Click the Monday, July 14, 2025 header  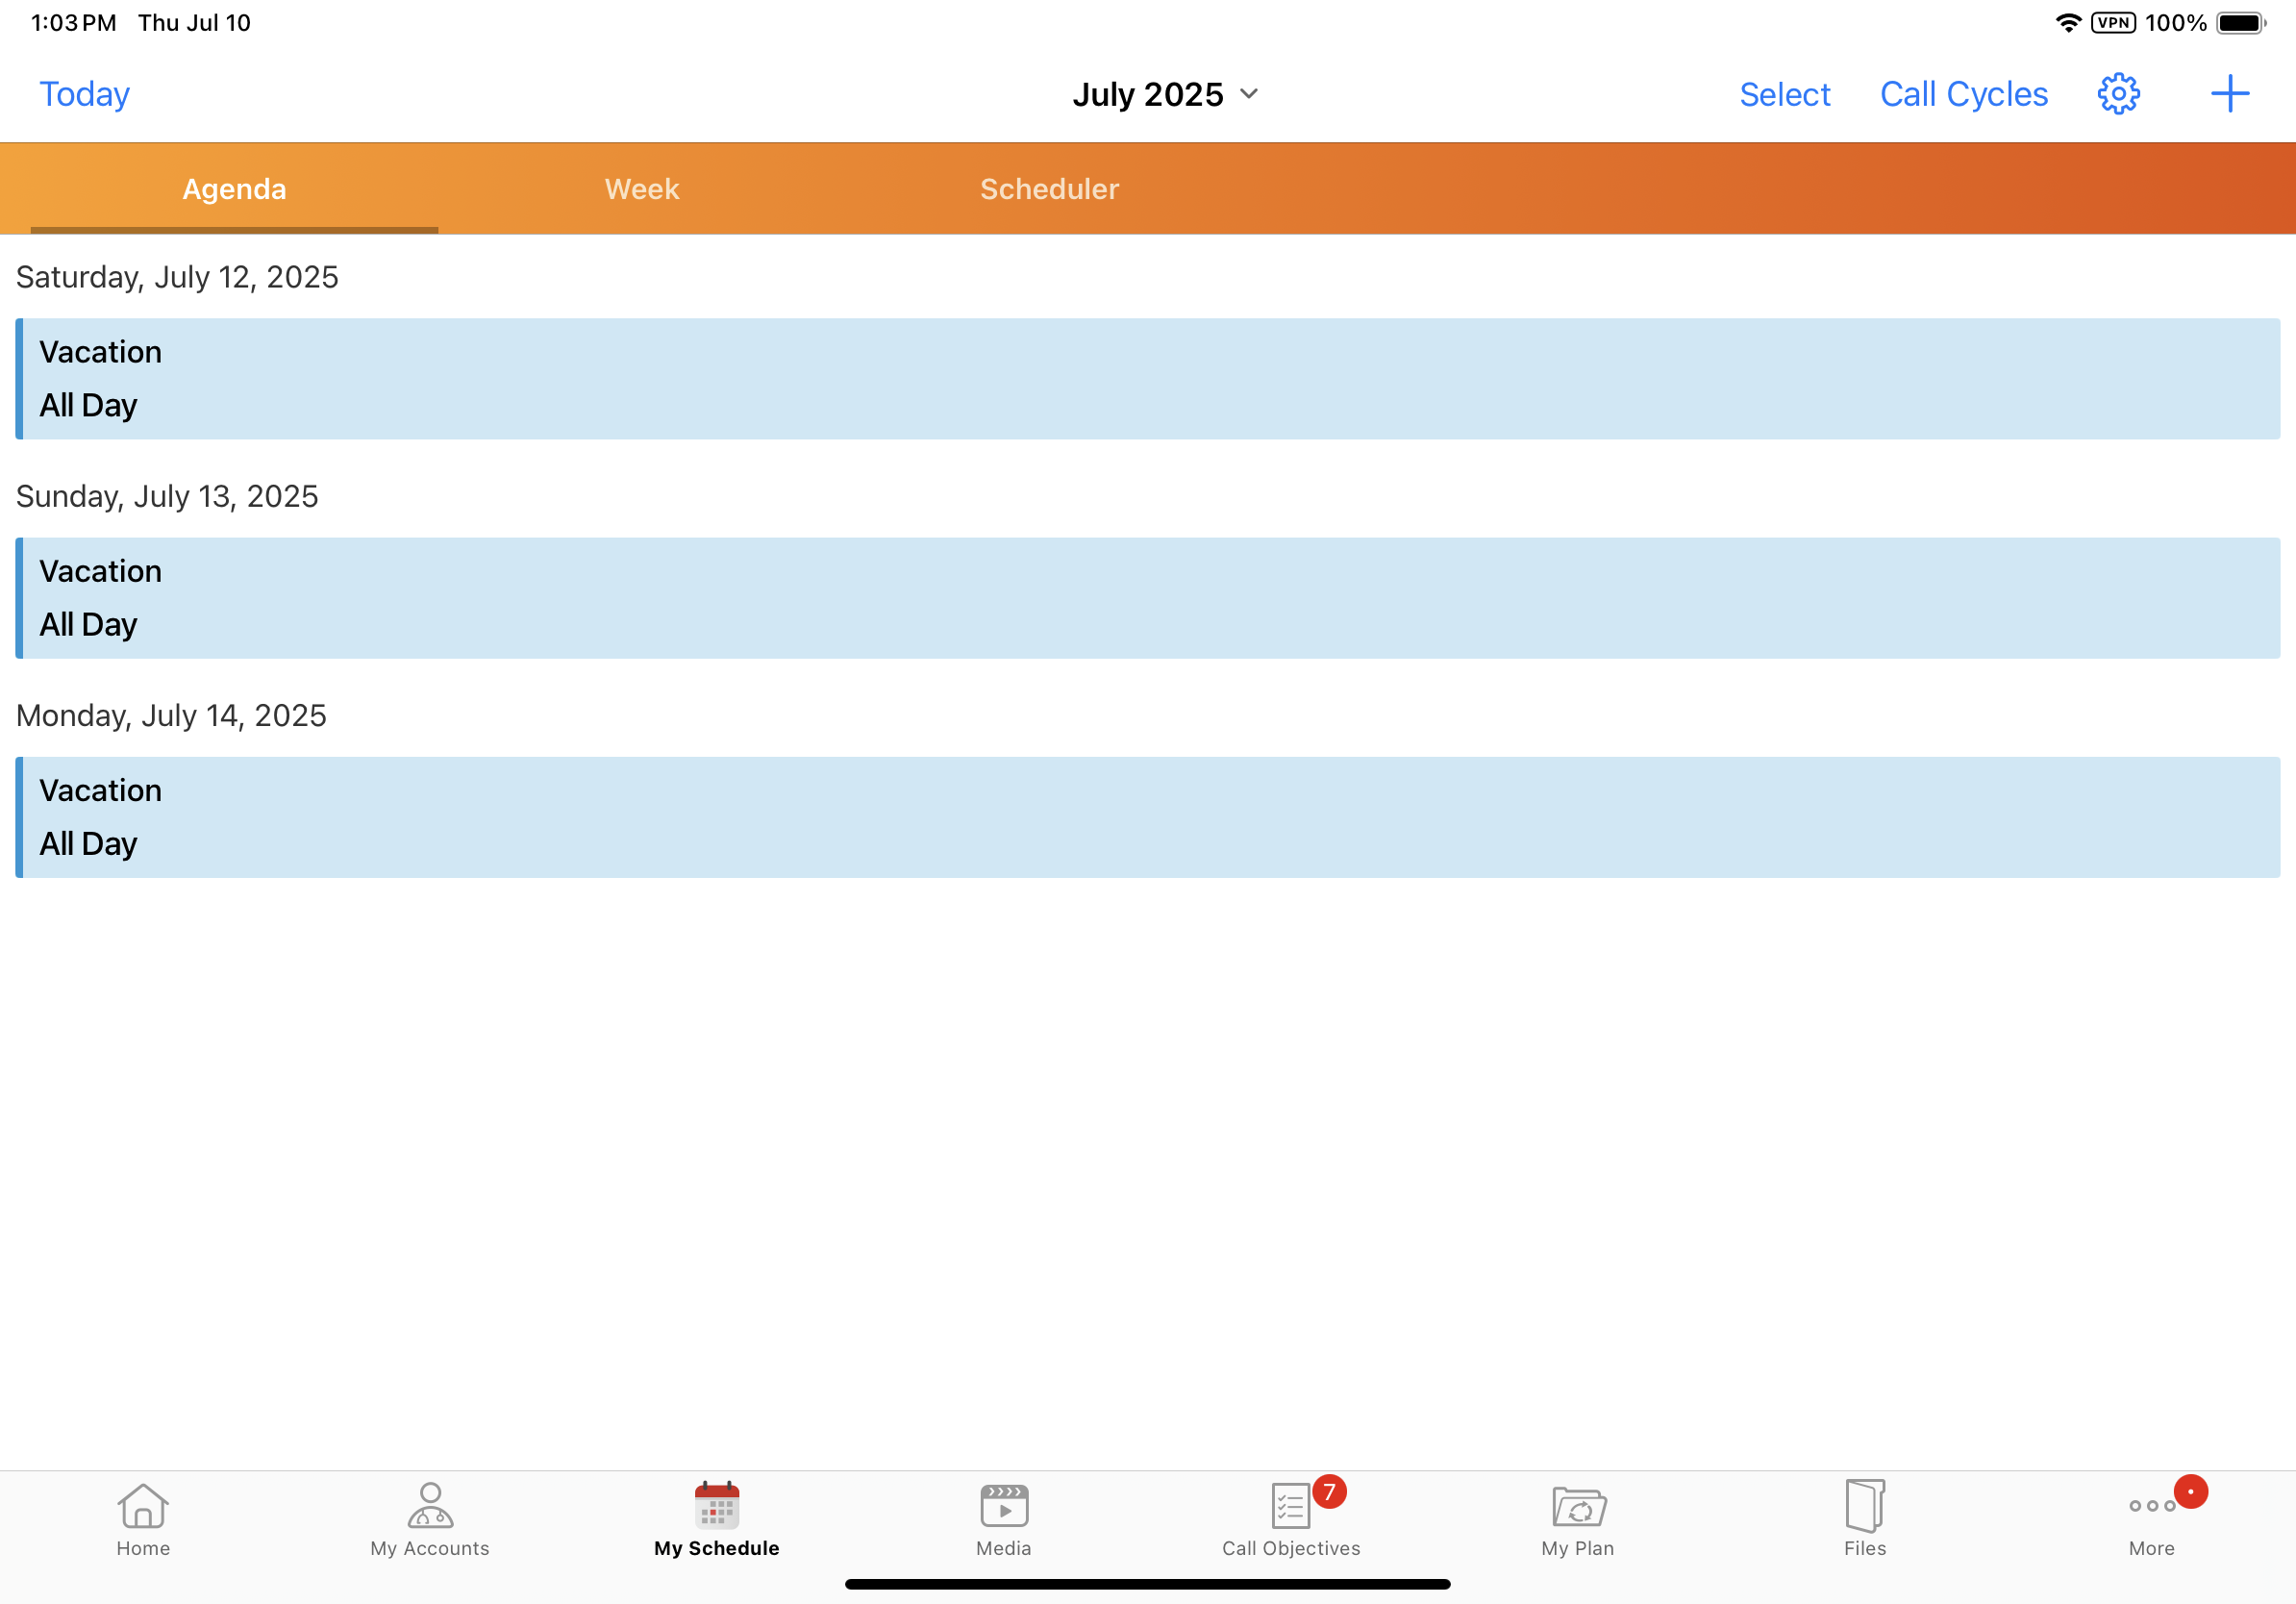pos(171,715)
